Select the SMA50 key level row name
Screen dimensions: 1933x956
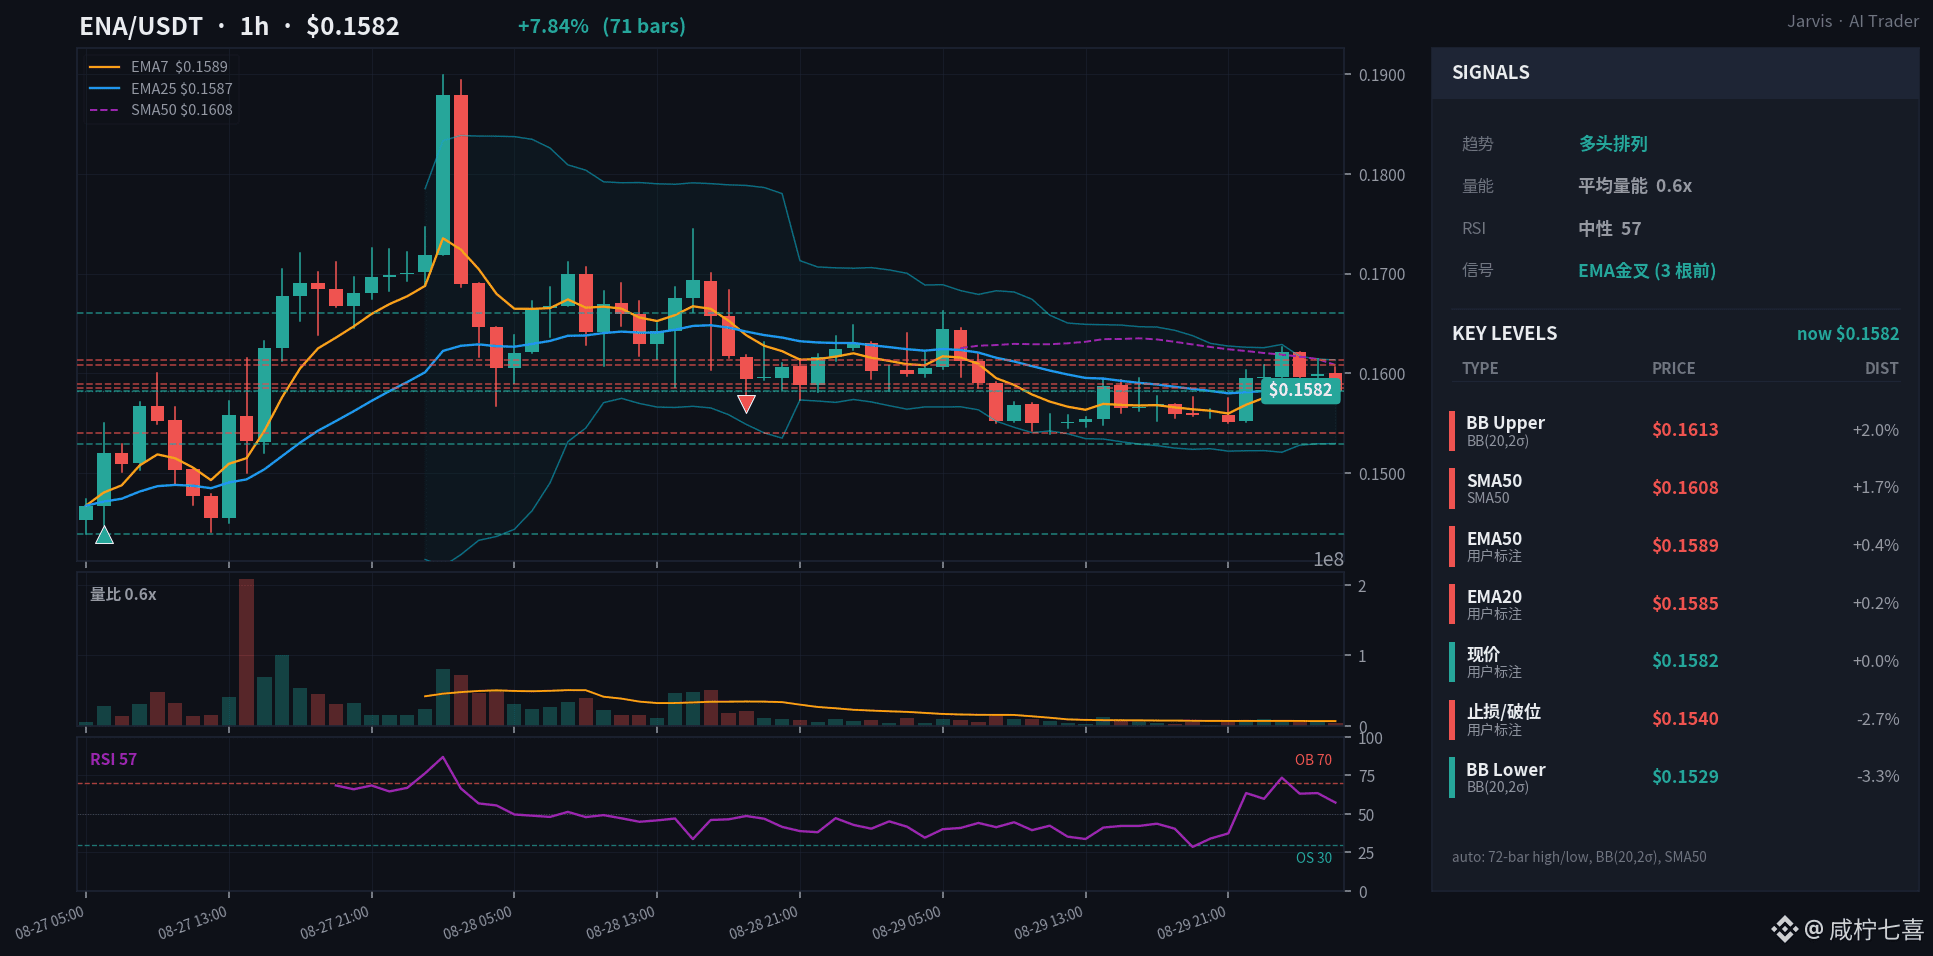click(1494, 481)
